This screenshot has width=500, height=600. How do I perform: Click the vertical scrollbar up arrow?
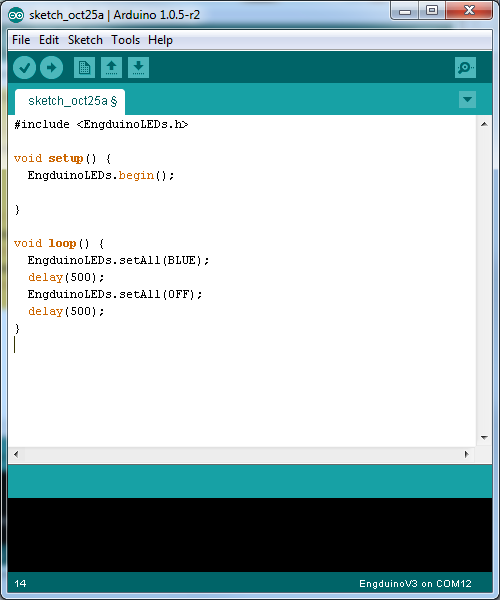pyautogui.click(x=484, y=124)
